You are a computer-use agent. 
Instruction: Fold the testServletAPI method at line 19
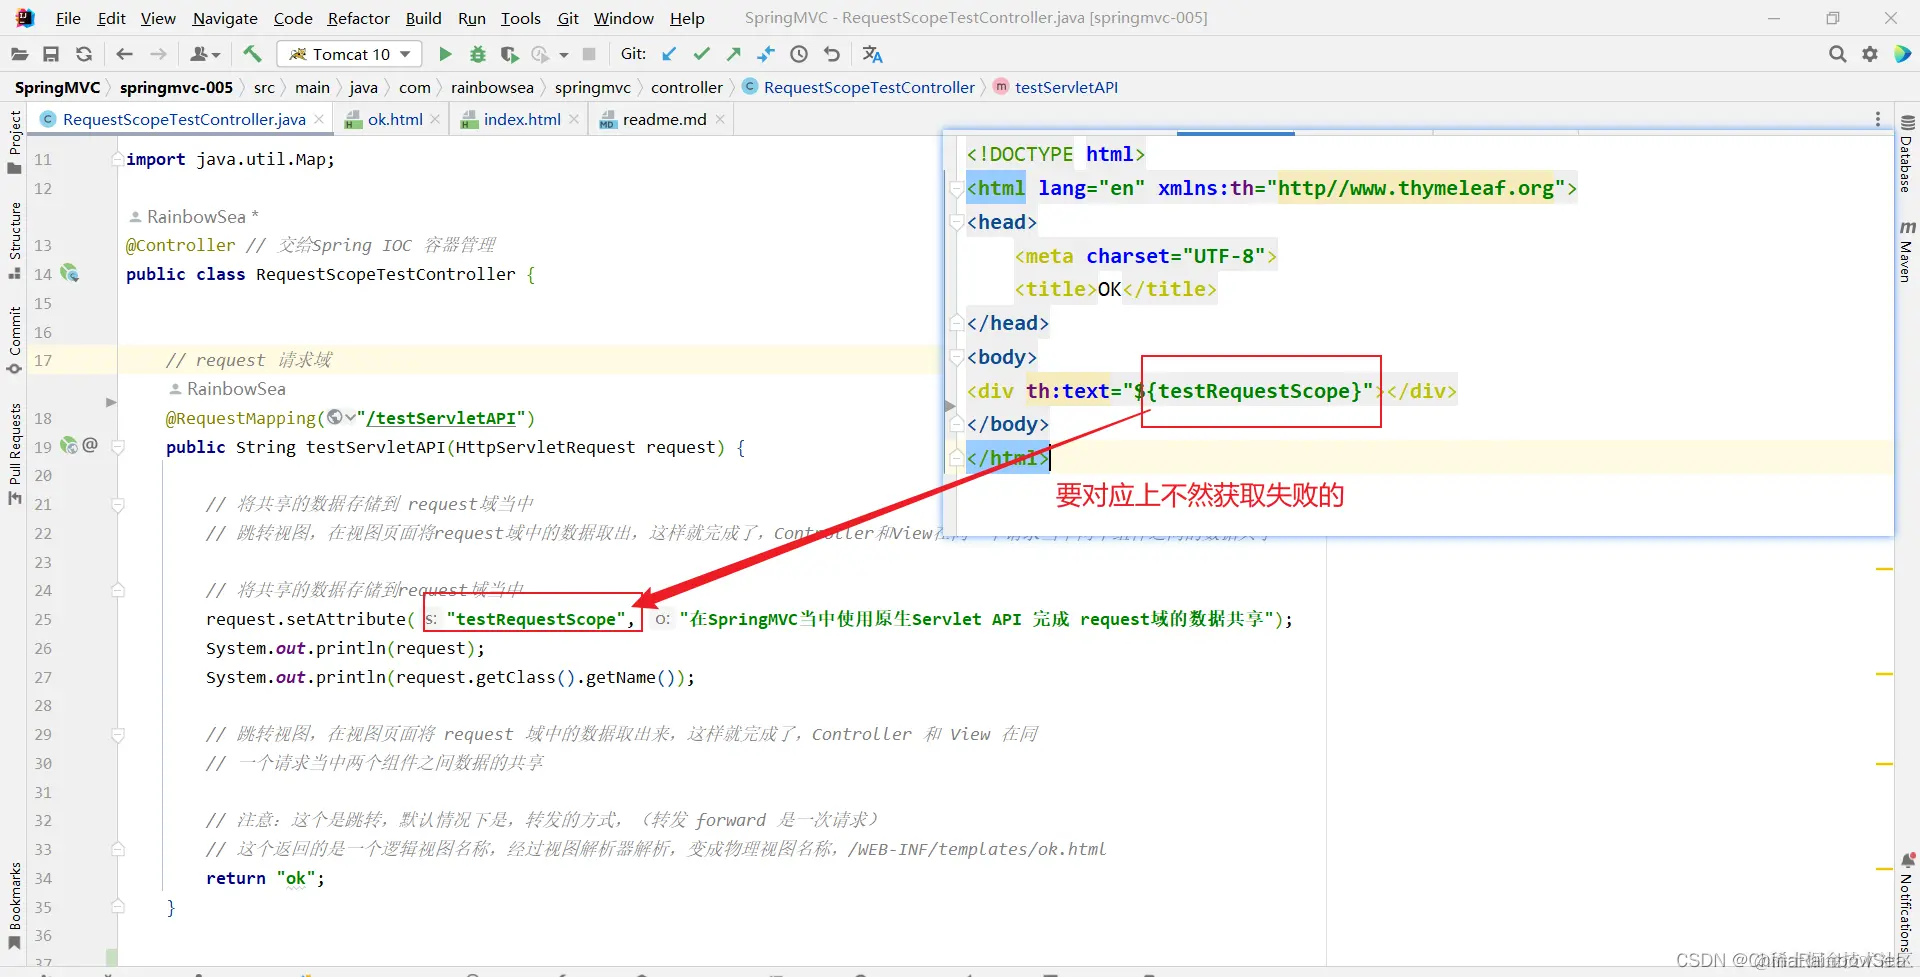click(118, 447)
